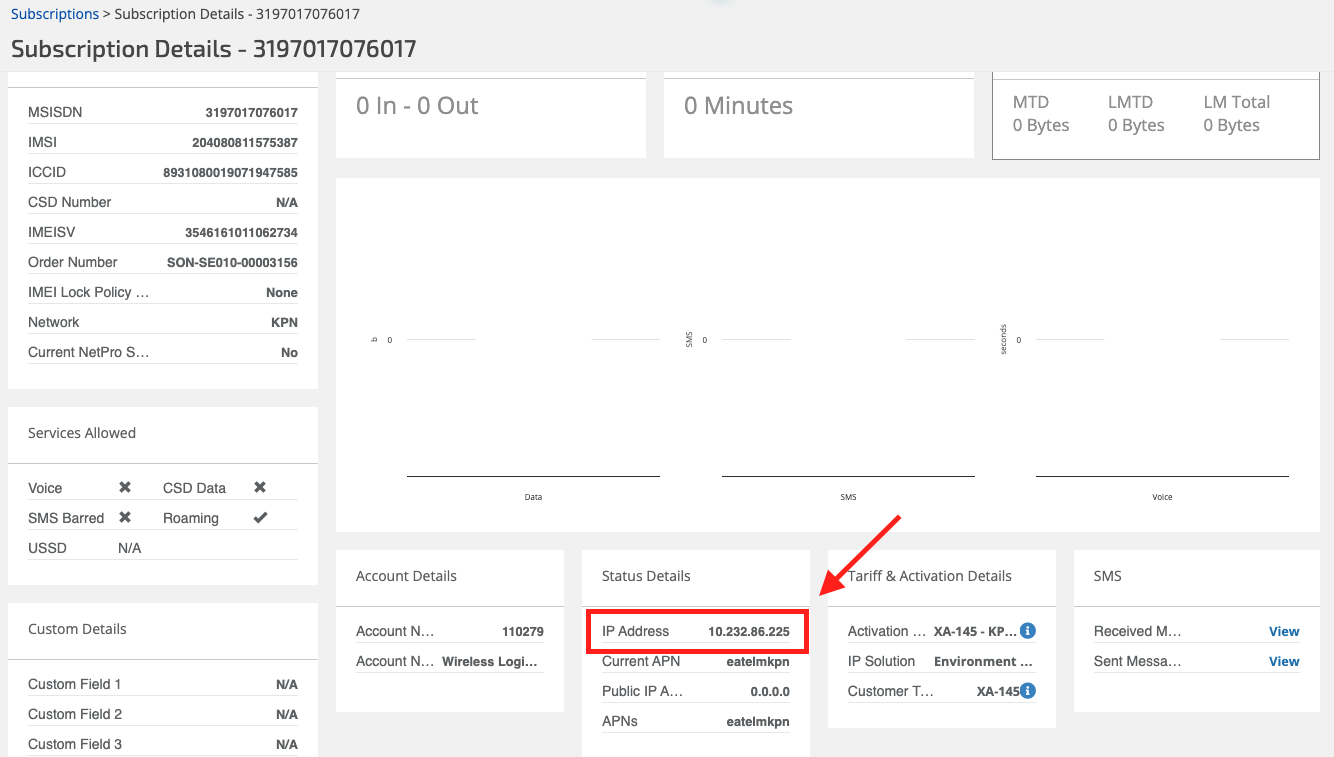The height and width of the screenshot is (757, 1334).
Task: Click the Account Number 110279
Action: 522,631
